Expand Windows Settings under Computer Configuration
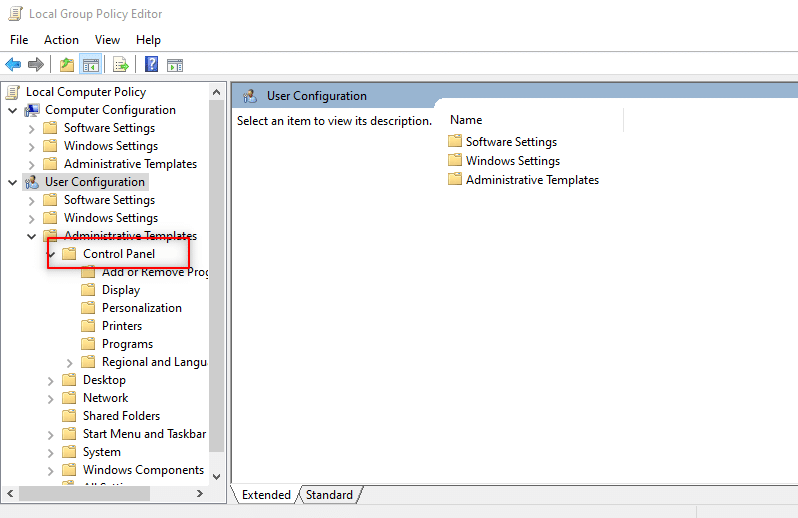 click(32, 147)
